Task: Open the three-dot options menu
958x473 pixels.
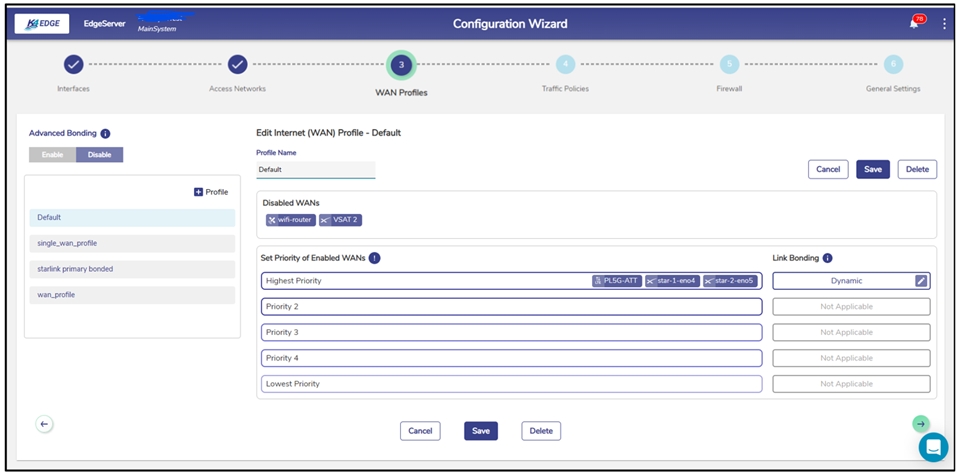Action: tap(944, 24)
